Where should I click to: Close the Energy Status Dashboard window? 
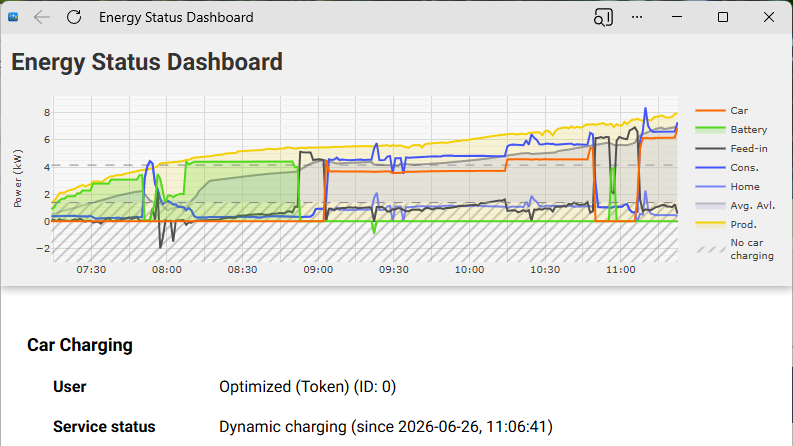tap(769, 17)
